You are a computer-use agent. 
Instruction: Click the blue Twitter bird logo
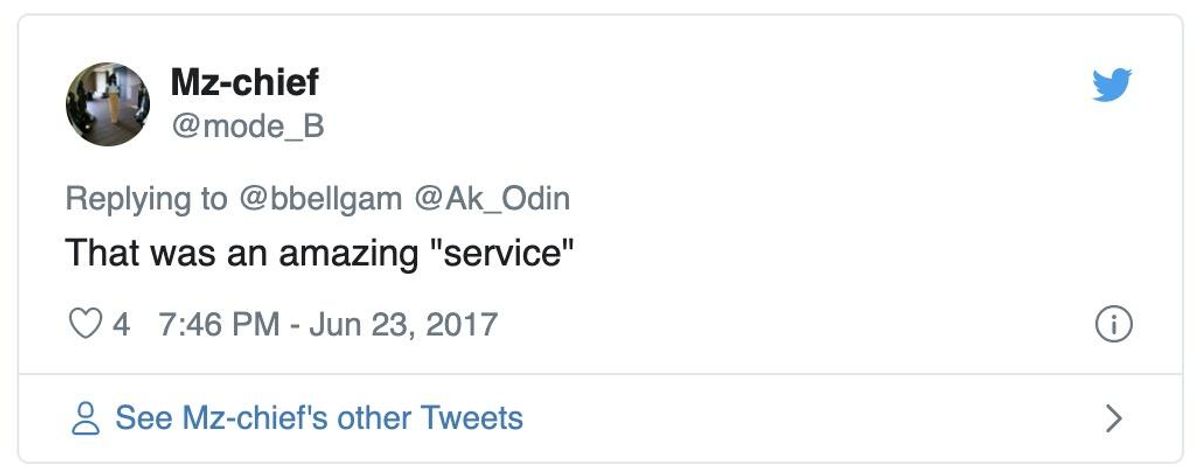[x=1112, y=86]
